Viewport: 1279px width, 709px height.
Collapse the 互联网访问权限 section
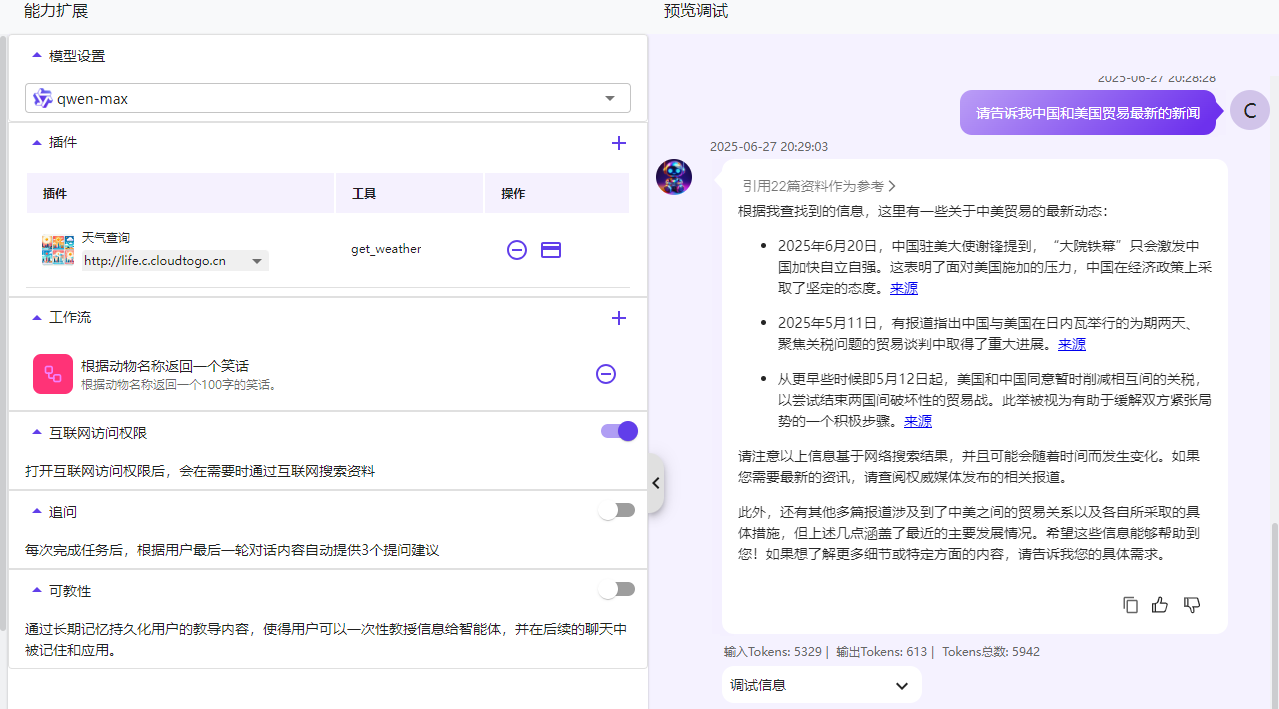tap(37, 433)
